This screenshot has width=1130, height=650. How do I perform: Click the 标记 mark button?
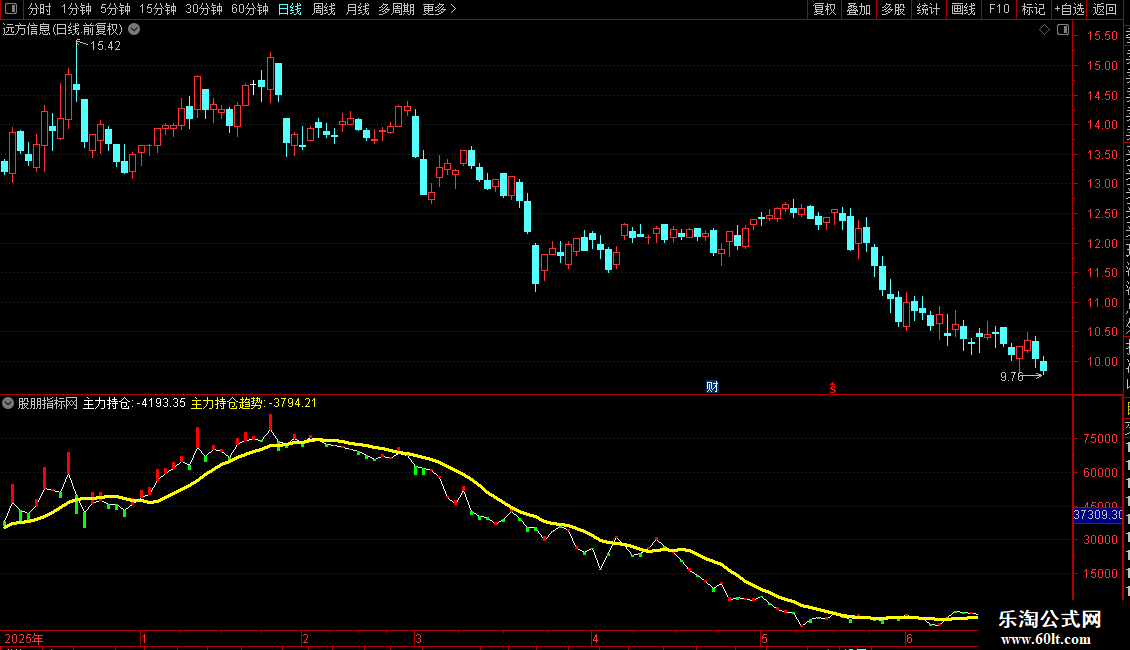(x=1033, y=9)
